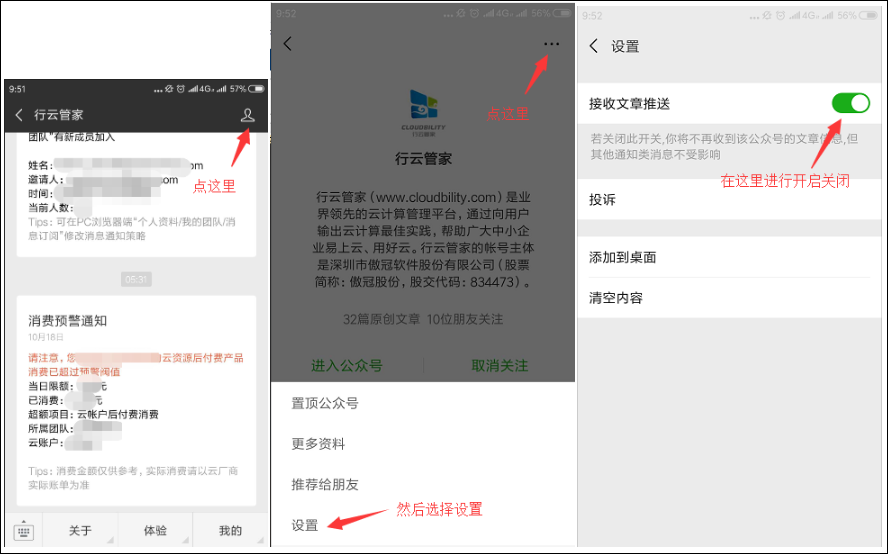This screenshot has width=888, height=554.
Task: Tap the 进入公众号 button
Action: (x=347, y=366)
